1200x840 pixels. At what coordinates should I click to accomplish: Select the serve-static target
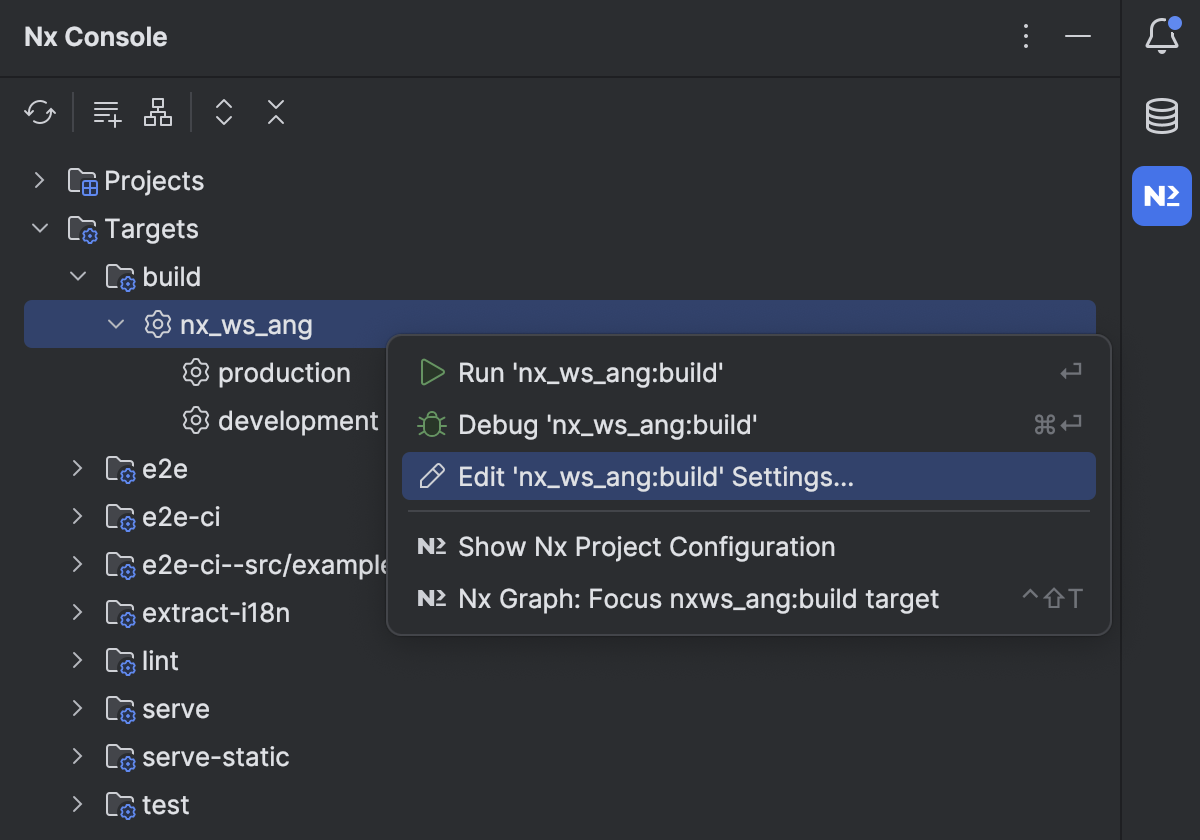215,757
